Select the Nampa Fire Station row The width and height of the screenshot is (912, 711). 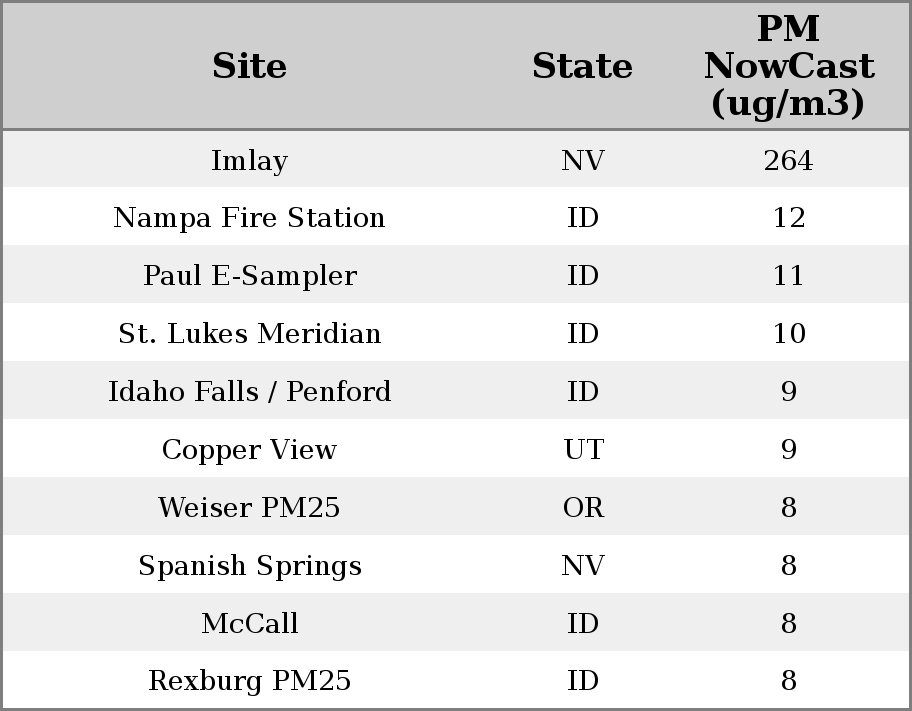tap(249, 218)
